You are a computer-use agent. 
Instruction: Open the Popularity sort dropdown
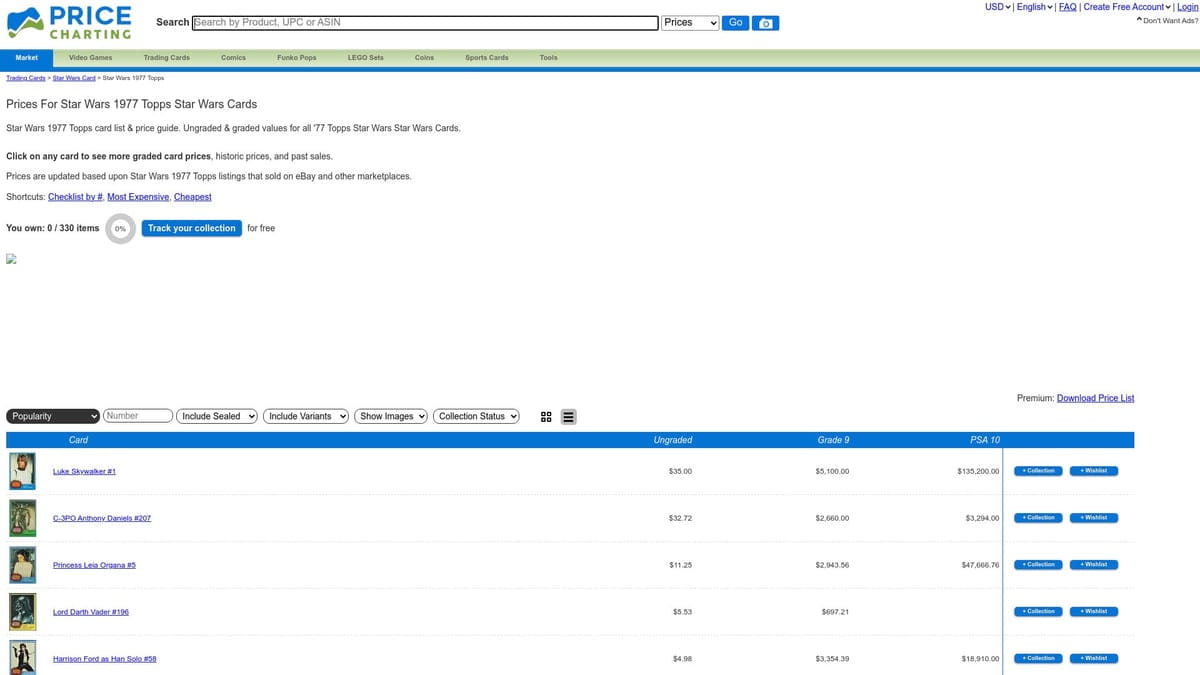tap(53, 416)
